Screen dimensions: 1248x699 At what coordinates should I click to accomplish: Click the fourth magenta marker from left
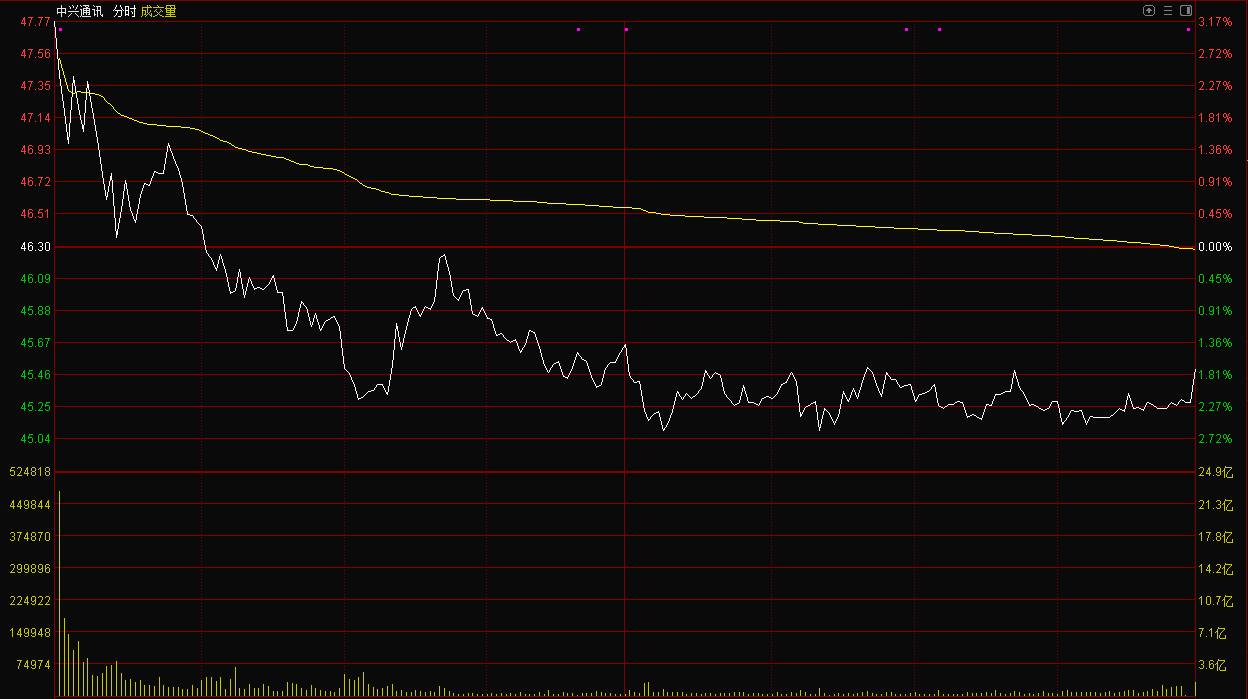(906, 30)
